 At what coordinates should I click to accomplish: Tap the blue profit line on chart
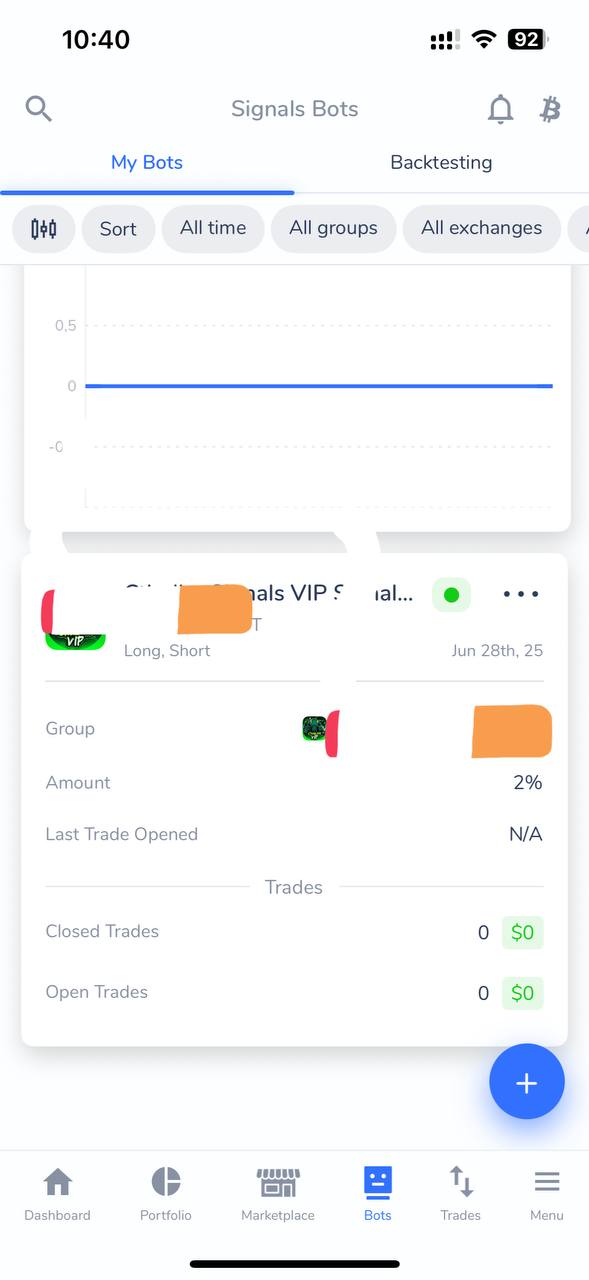(x=319, y=385)
